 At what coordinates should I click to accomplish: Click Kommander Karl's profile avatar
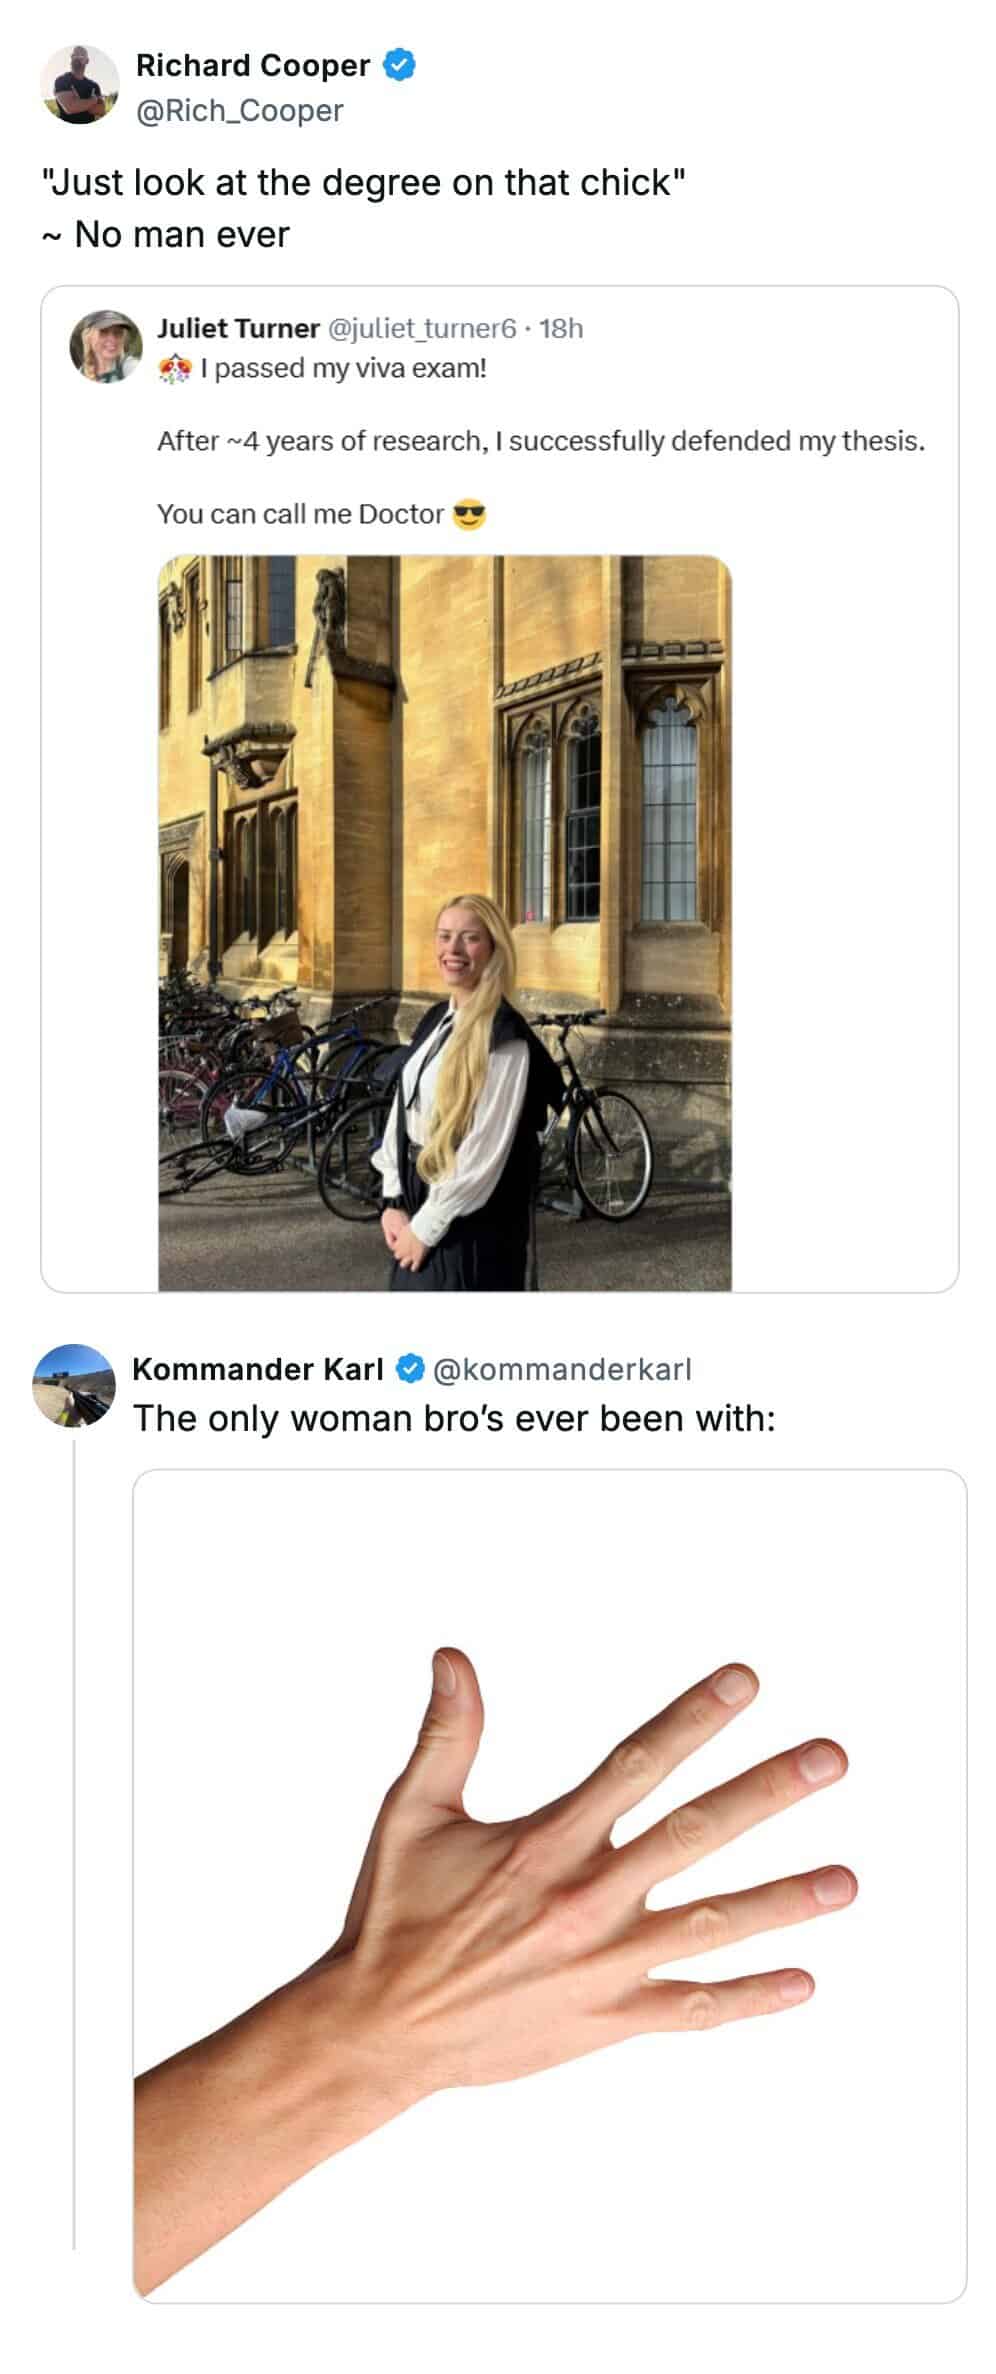pos(74,1385)
